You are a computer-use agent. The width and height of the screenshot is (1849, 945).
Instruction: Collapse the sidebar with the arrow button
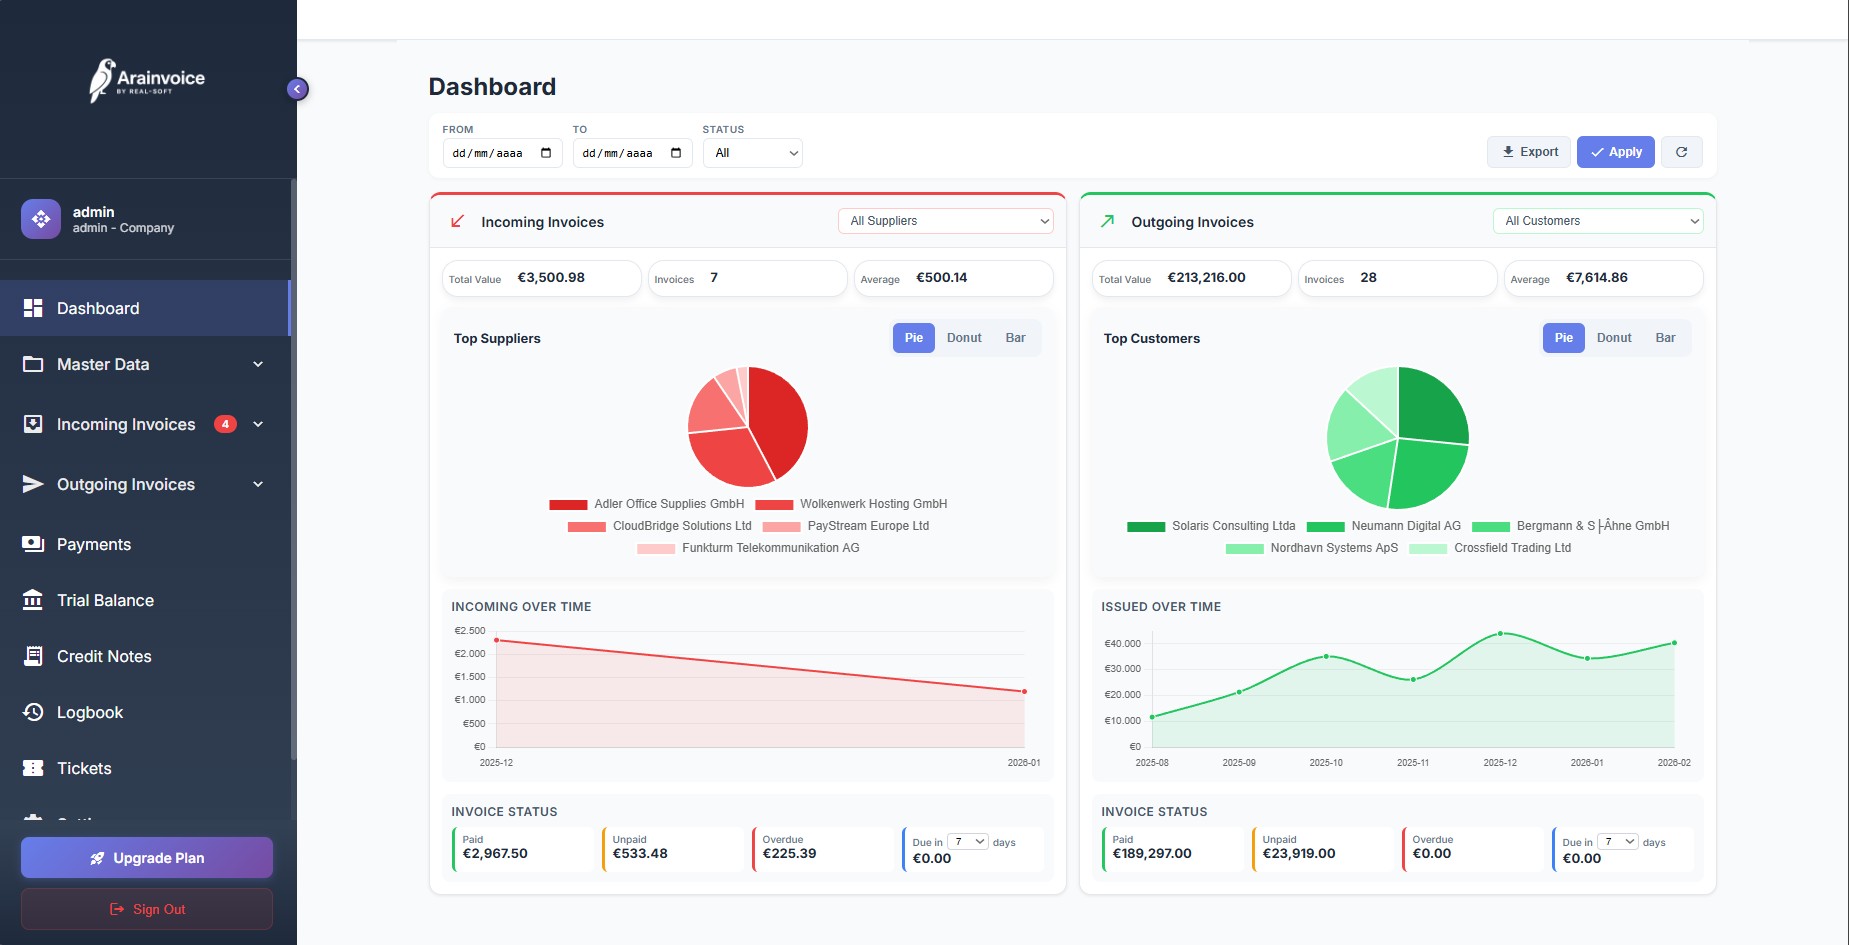click(x=297, y=89)
